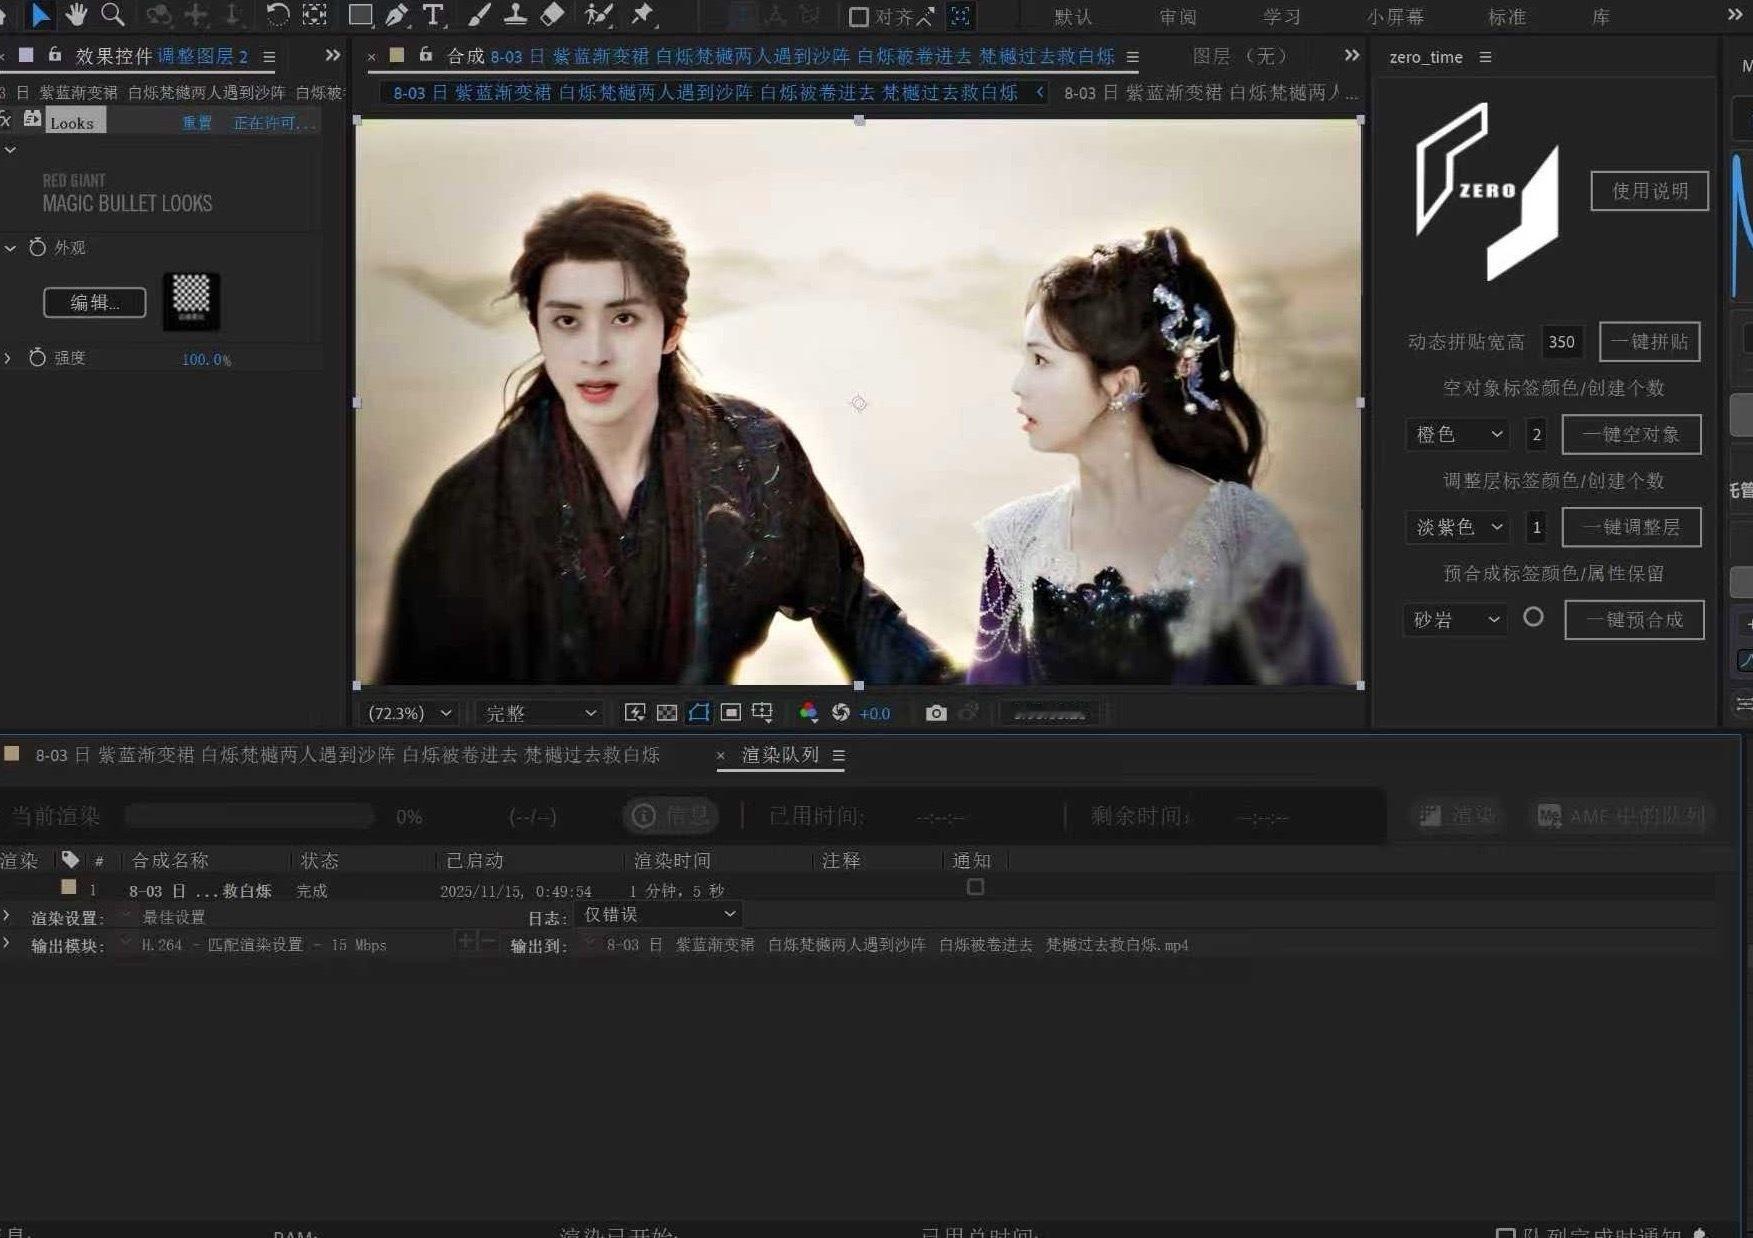Select the Pen tool

click(x=397, y=15)
